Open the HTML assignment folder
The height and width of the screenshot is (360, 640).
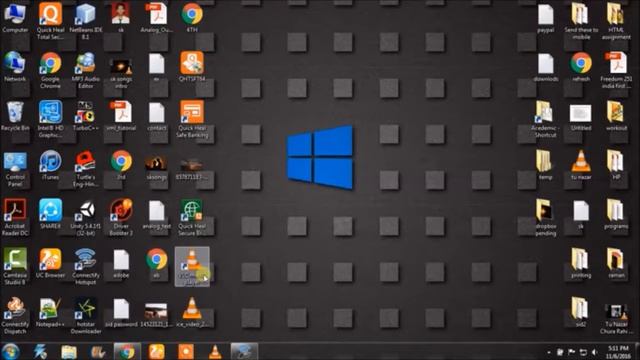tap(616, 21)
